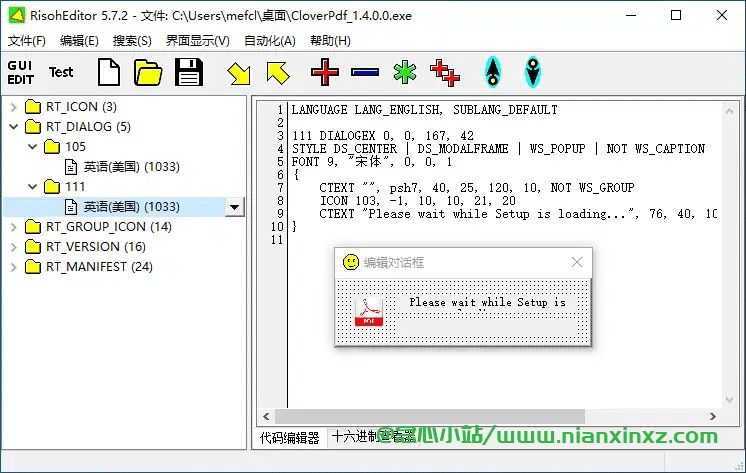Select the RT_VERSION (16) tree item
This screenshot has width=746, height=473.
point(96,246)
